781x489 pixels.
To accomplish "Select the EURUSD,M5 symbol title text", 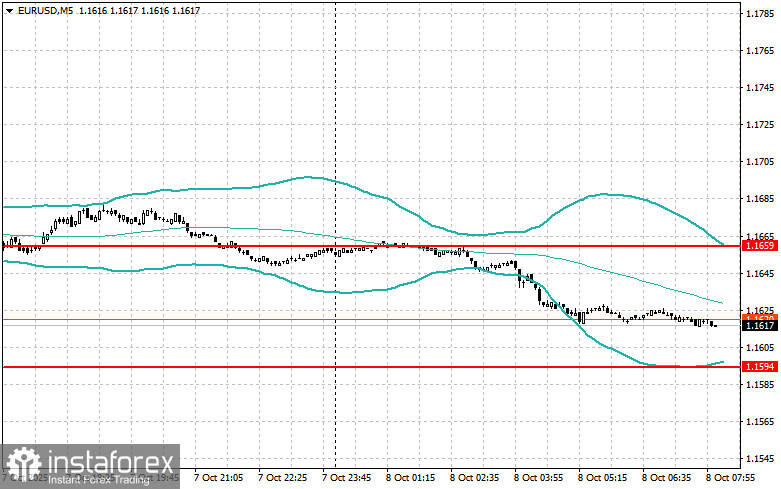I will 45,10.
